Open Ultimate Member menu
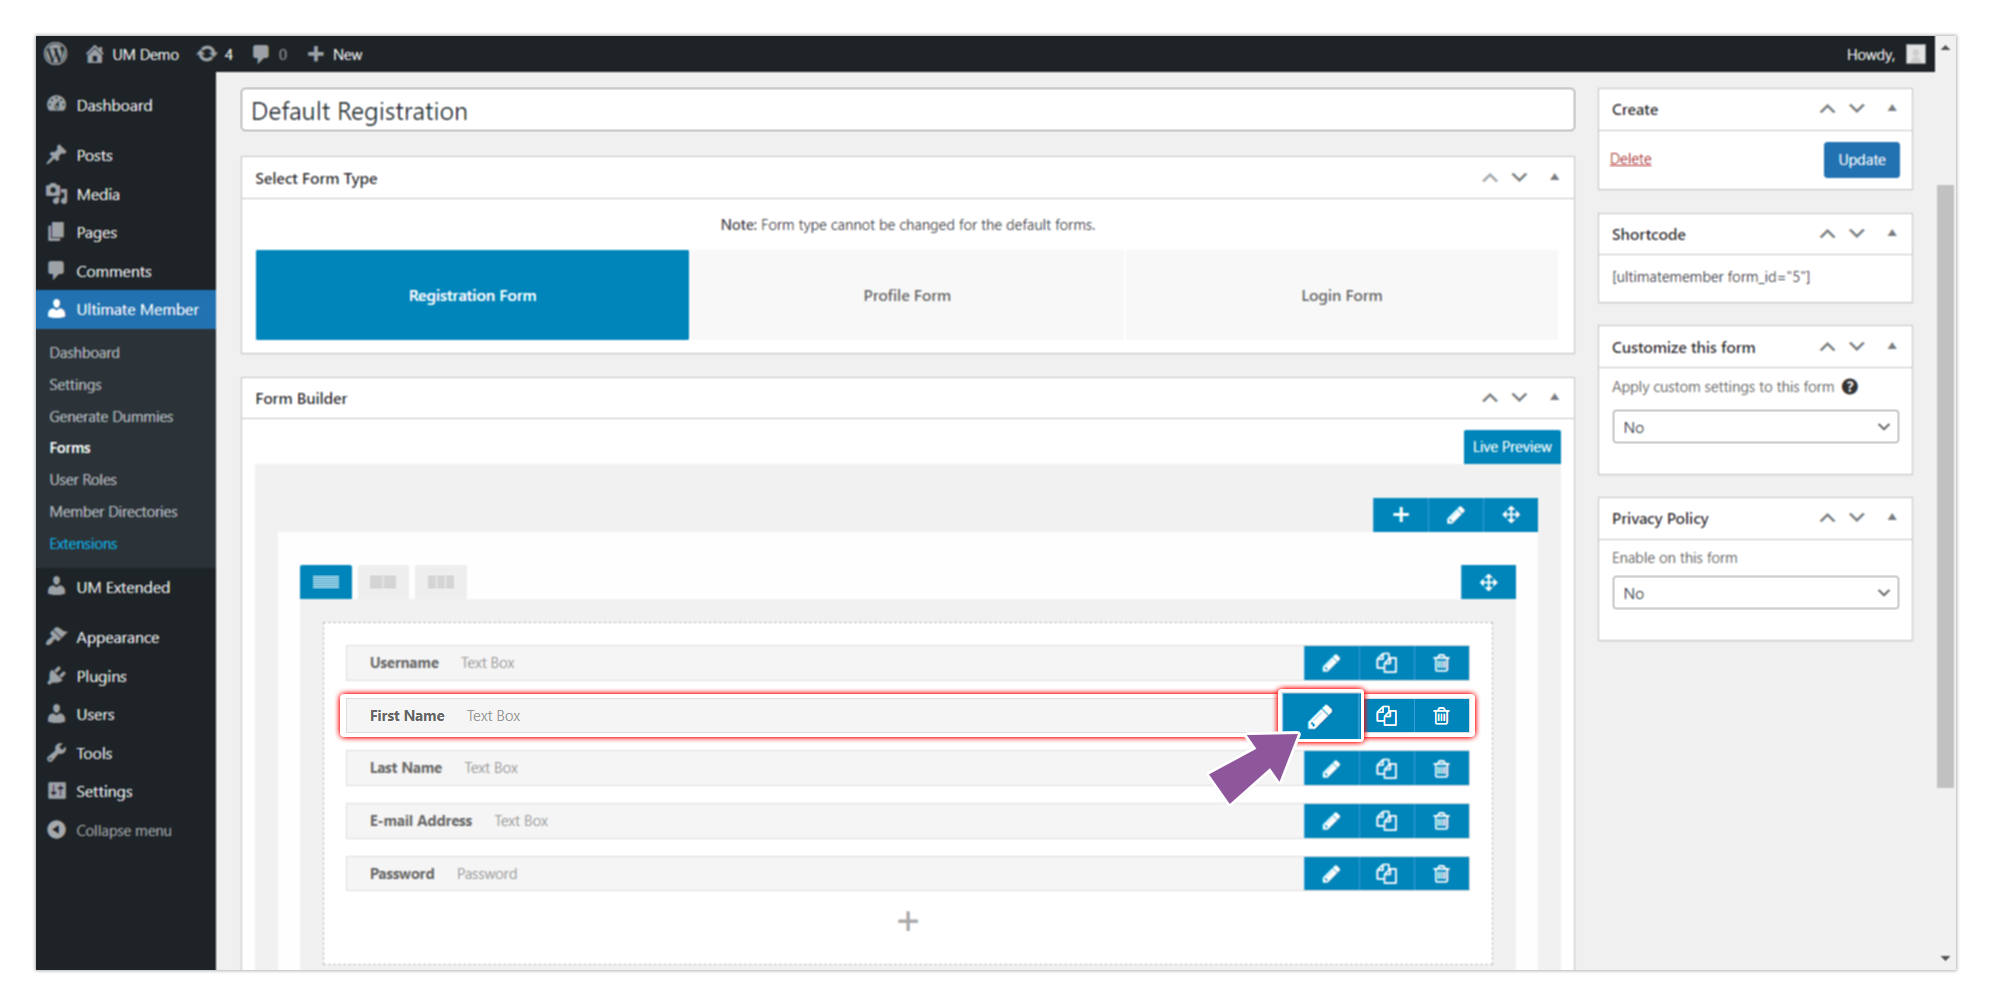The width and height of the screenshot is (1992, 1006). coord(125,310)
